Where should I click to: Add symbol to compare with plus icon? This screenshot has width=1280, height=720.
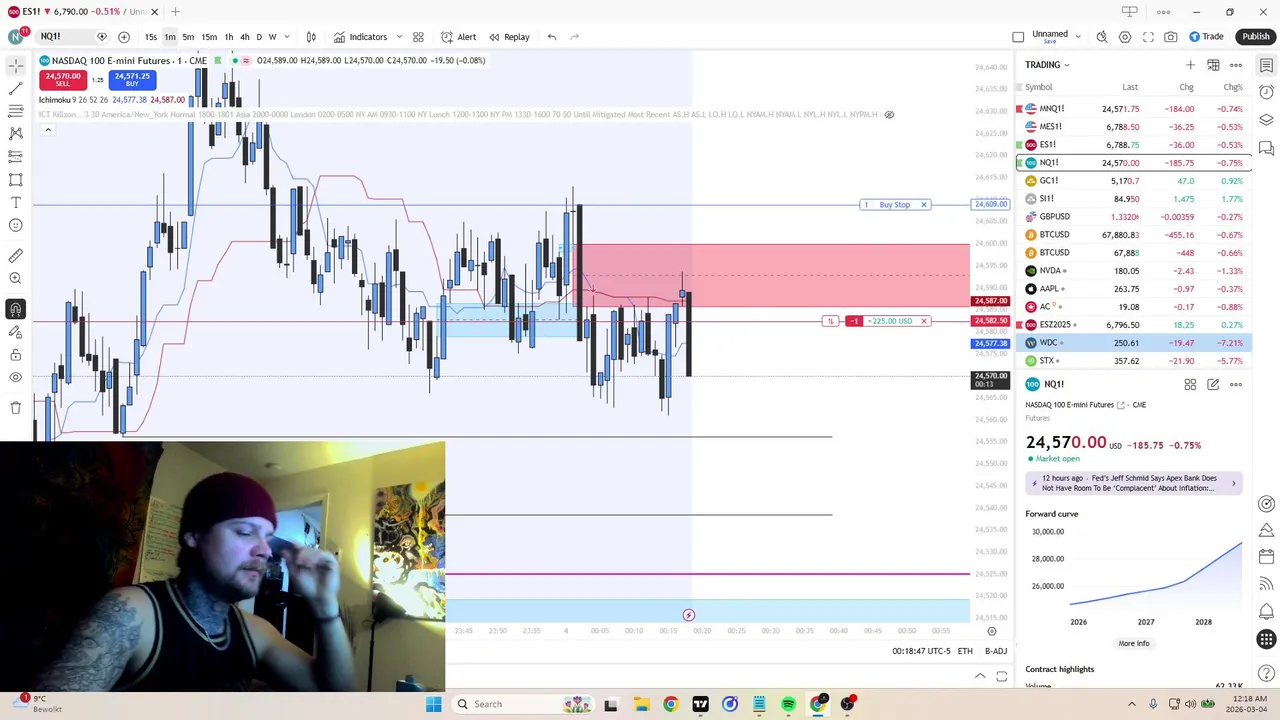pos(124,37)
